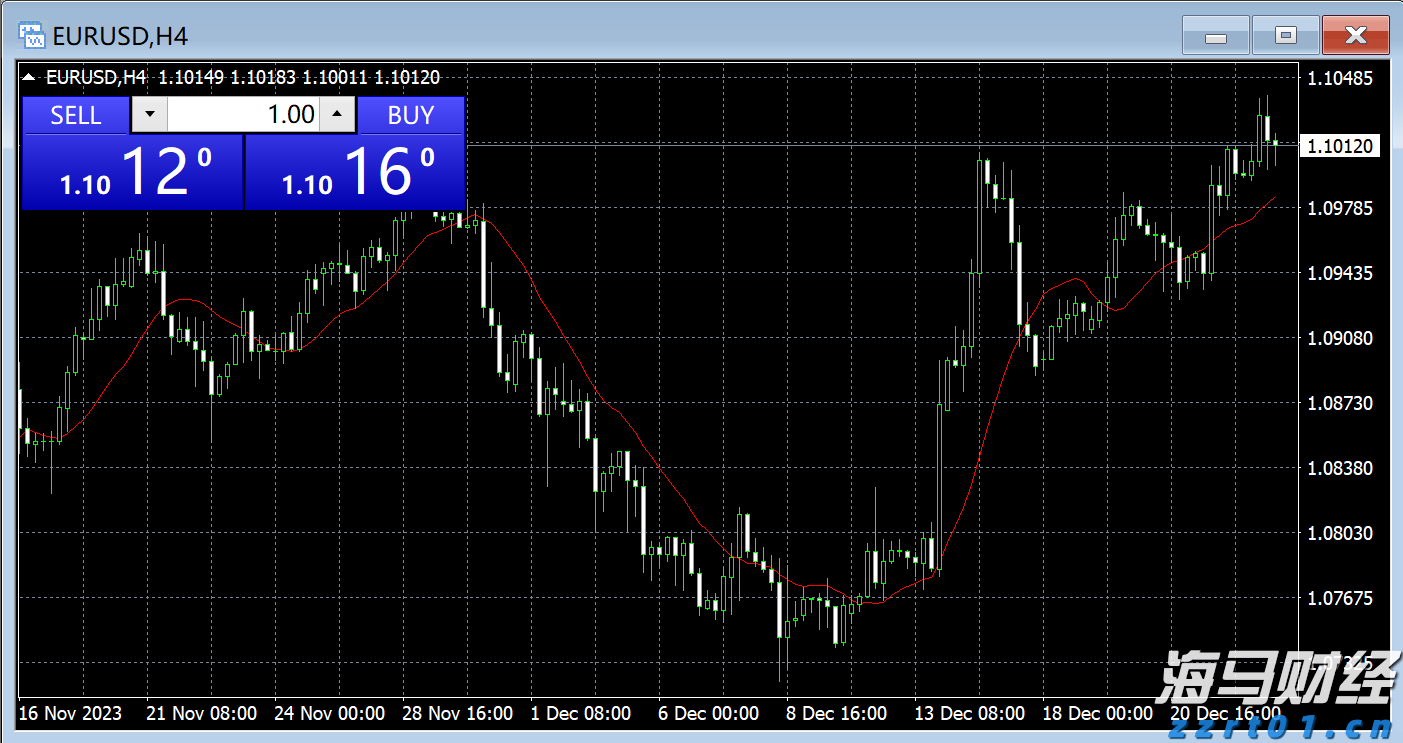This screenshot has height=743, width=1403.
Task: Decrease lot volume with the down arrow
Action: pyautogui.click(x=150, y=115)
